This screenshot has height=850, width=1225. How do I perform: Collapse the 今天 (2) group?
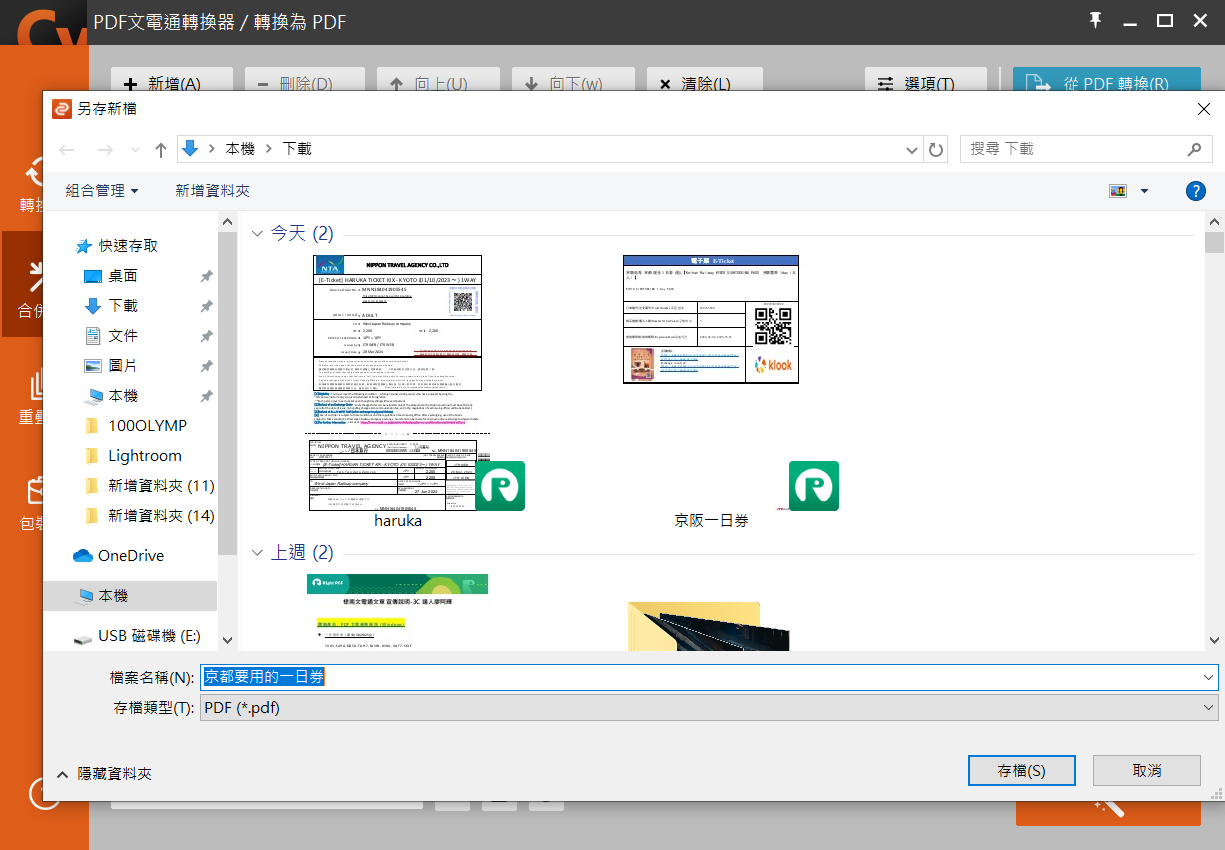(257, 233)
